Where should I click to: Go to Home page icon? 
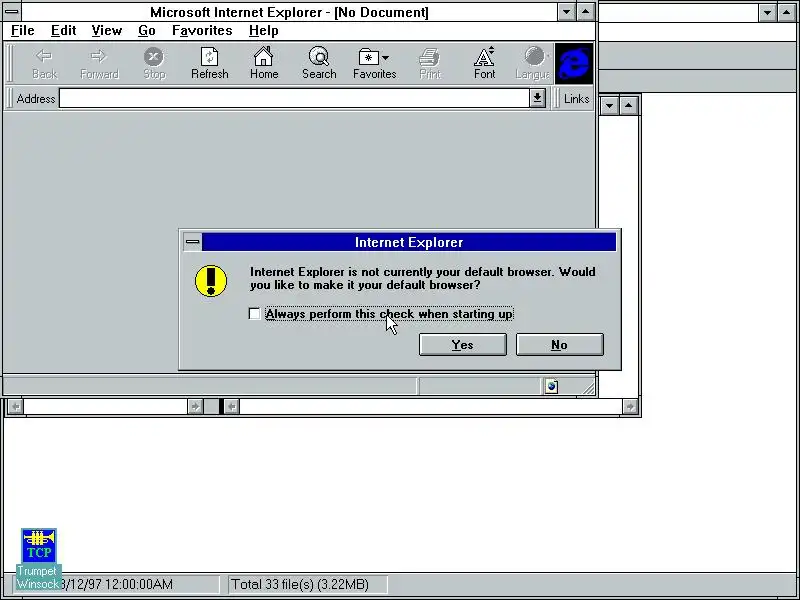264,63
